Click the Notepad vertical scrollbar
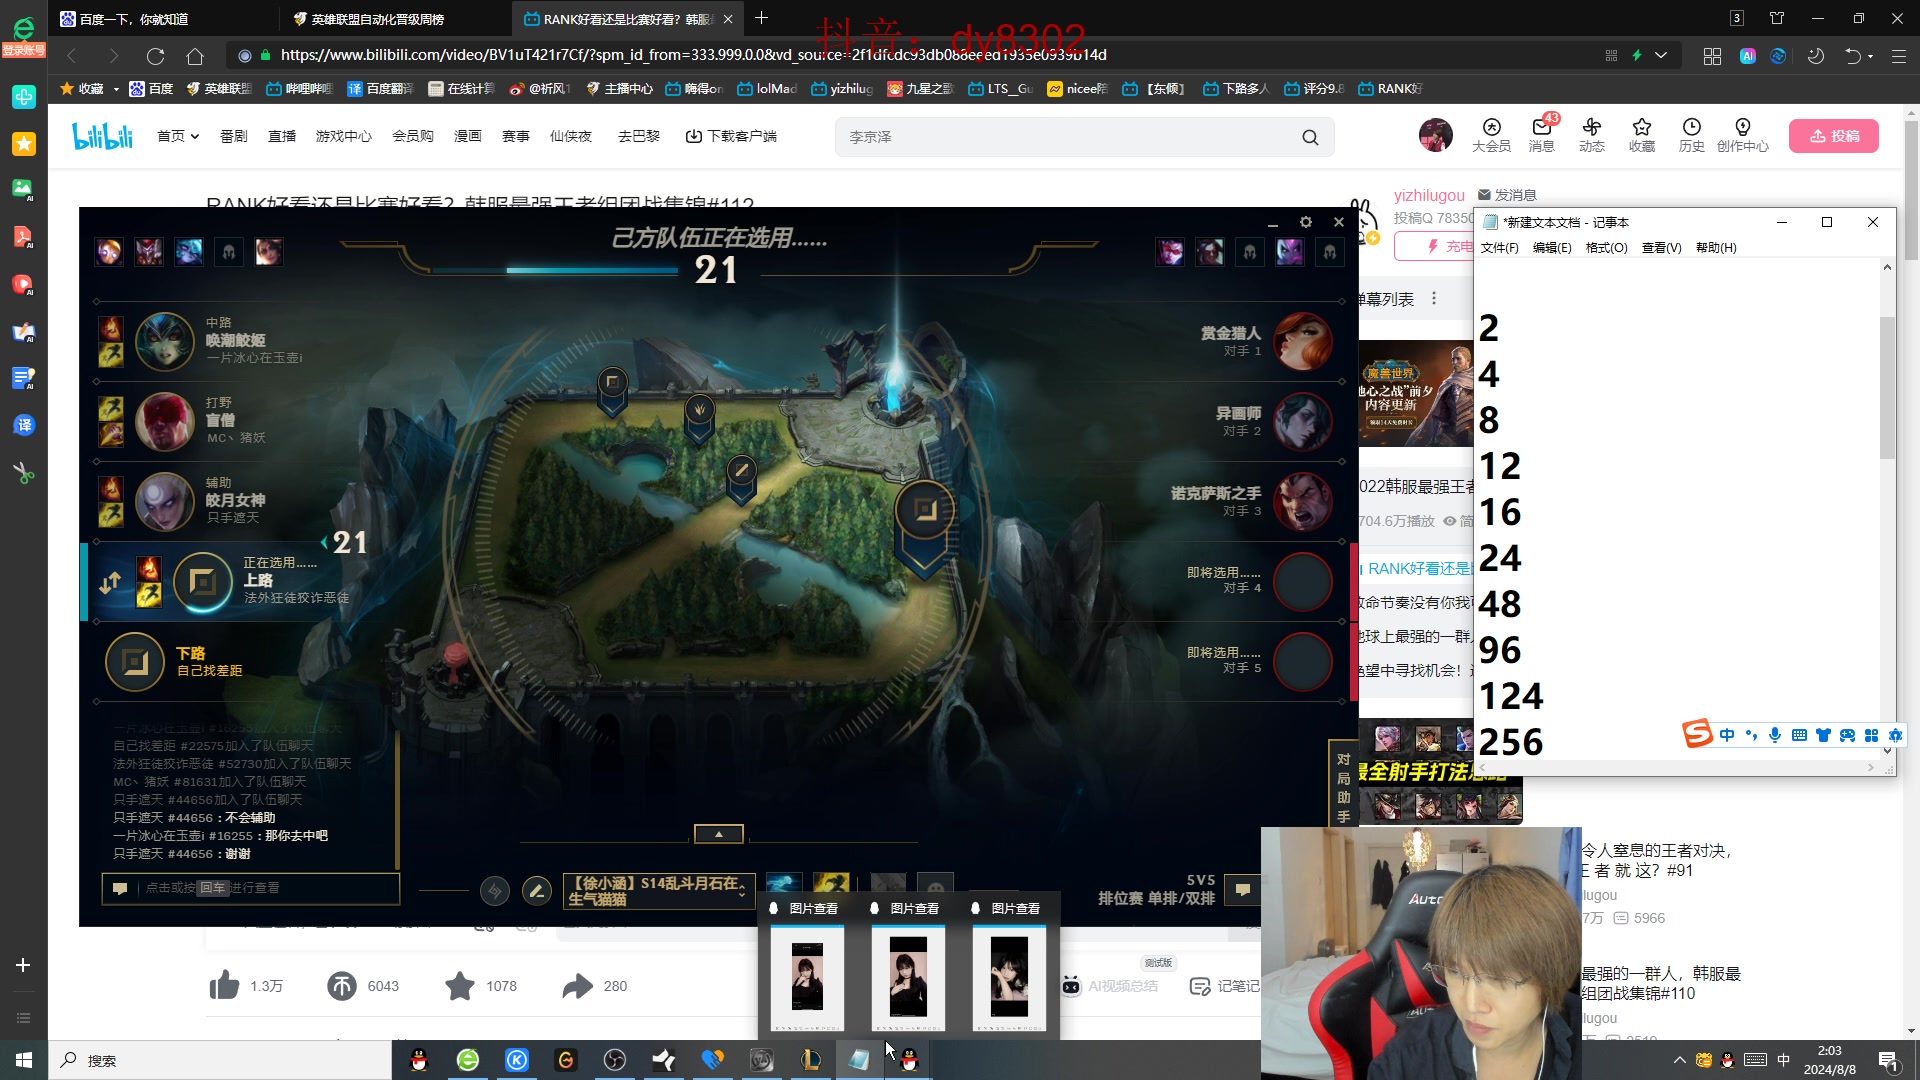The height and width of the screenshot is (1080, 1920). click(x=1887, y=388)
